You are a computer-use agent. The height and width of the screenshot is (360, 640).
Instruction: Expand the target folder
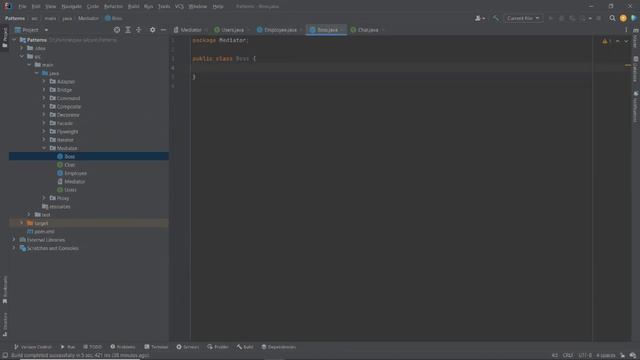click(22, 223)
